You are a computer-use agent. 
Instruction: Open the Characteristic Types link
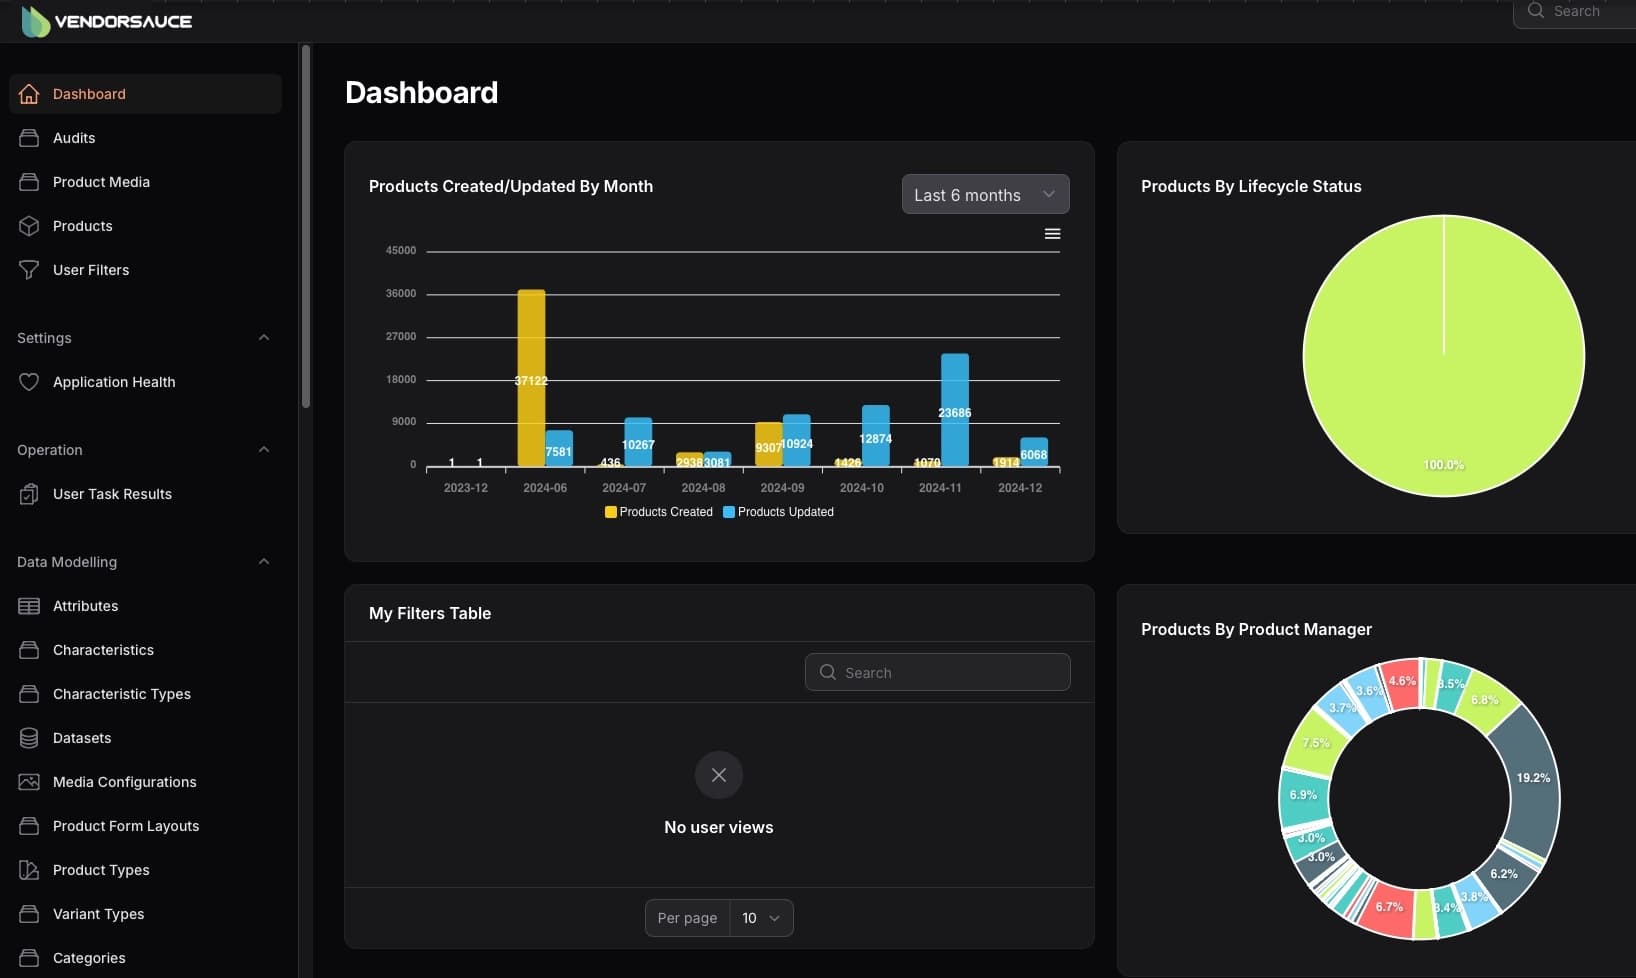click(121, 694)
